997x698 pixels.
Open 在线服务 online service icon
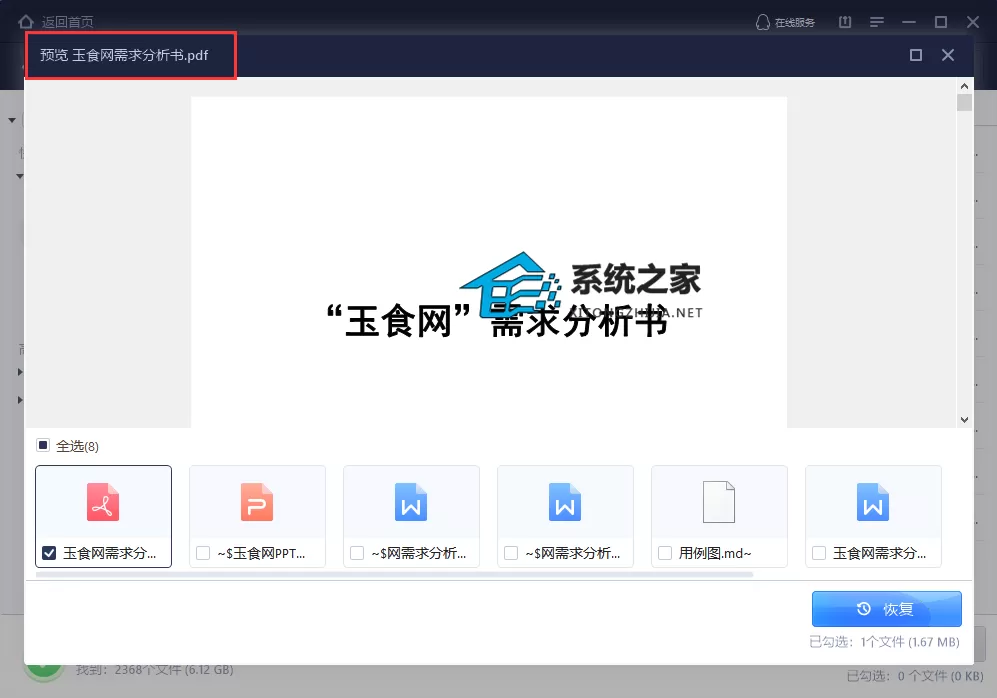point(762,22)
